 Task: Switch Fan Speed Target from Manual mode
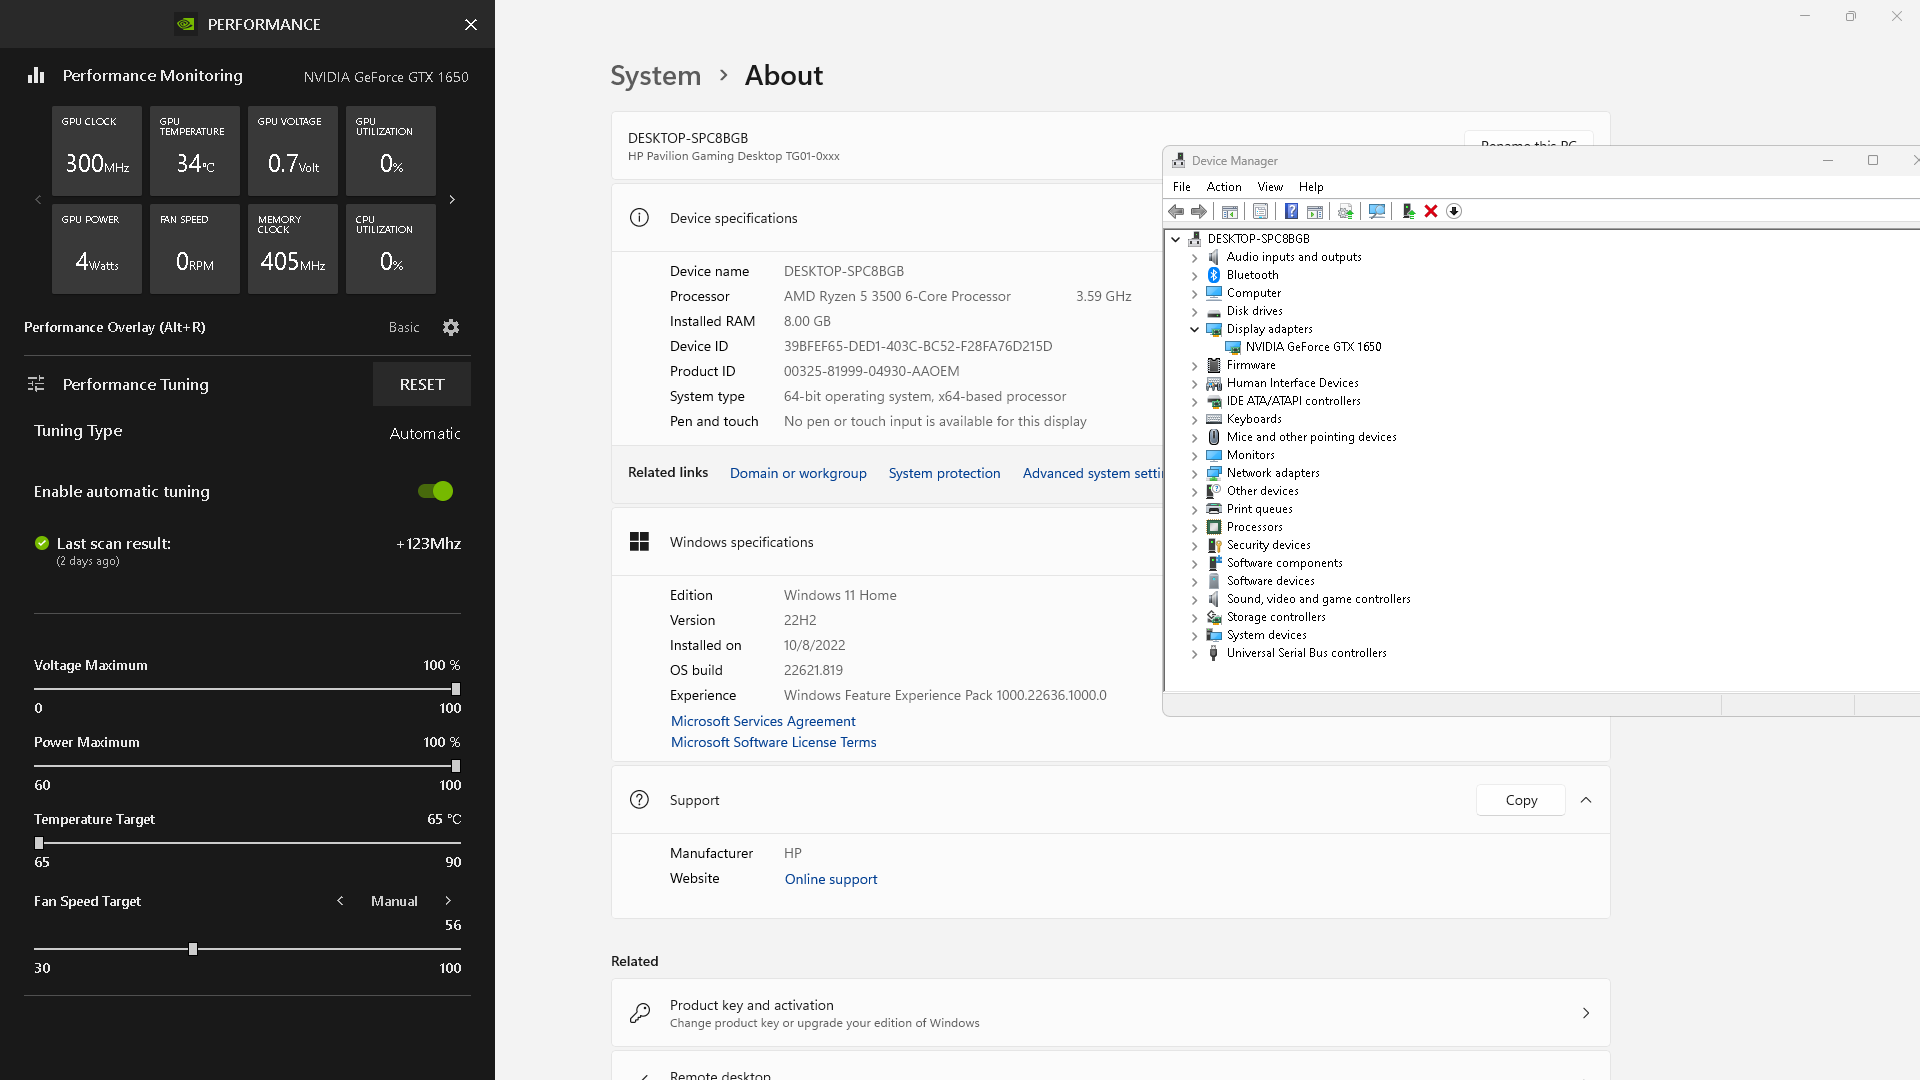tap(449, 901)
